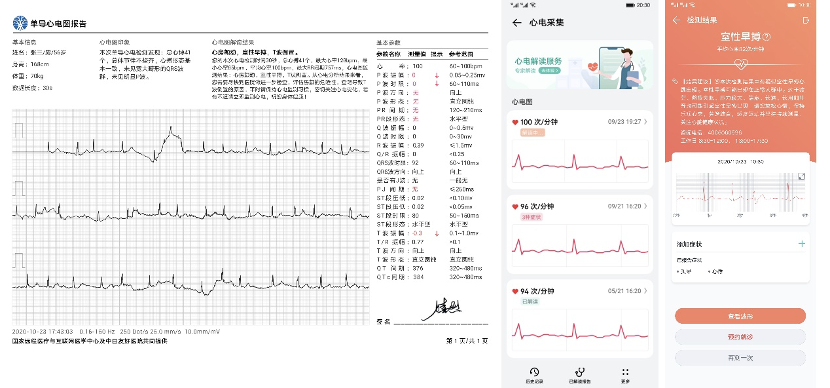The image size is (830, 388).
Task: Click red down arrow on T波振幅 row
Action: coord(437,233)
